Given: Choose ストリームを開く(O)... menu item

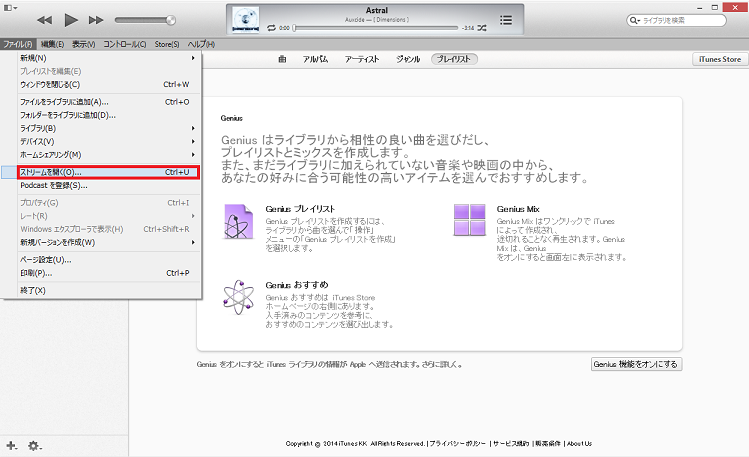Looking at the screenshot, I should click(x=108, y=172).
